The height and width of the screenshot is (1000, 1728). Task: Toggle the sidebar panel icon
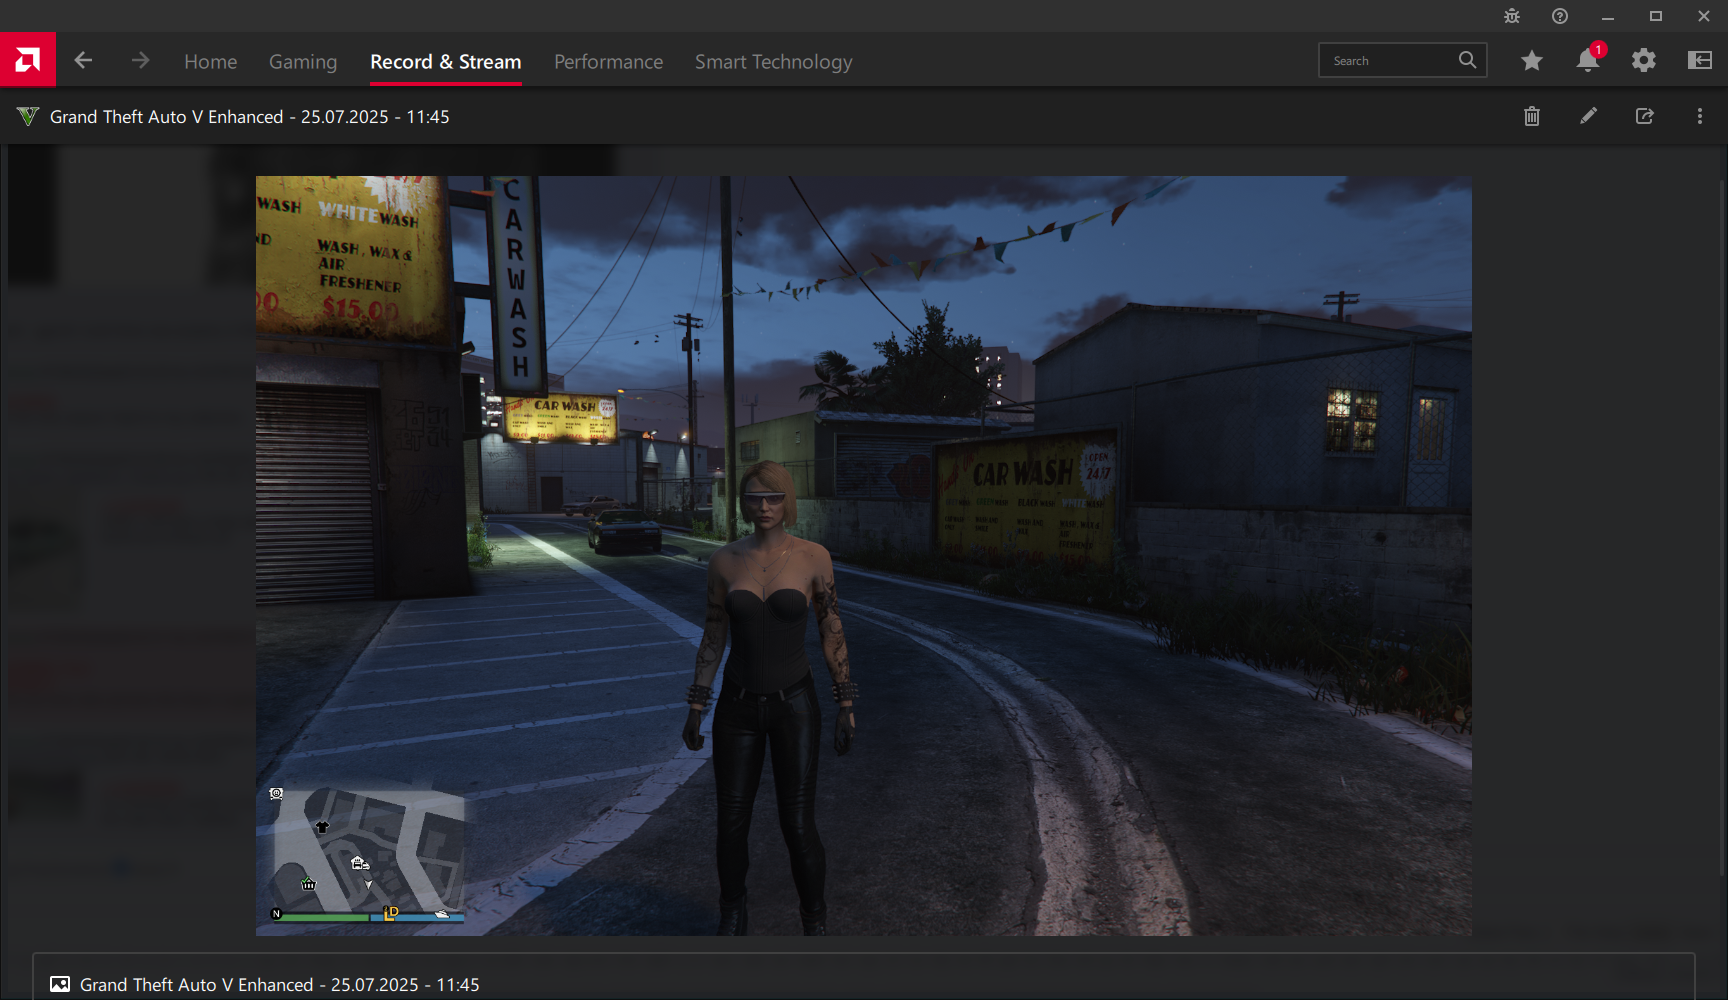click(1700, 61)
